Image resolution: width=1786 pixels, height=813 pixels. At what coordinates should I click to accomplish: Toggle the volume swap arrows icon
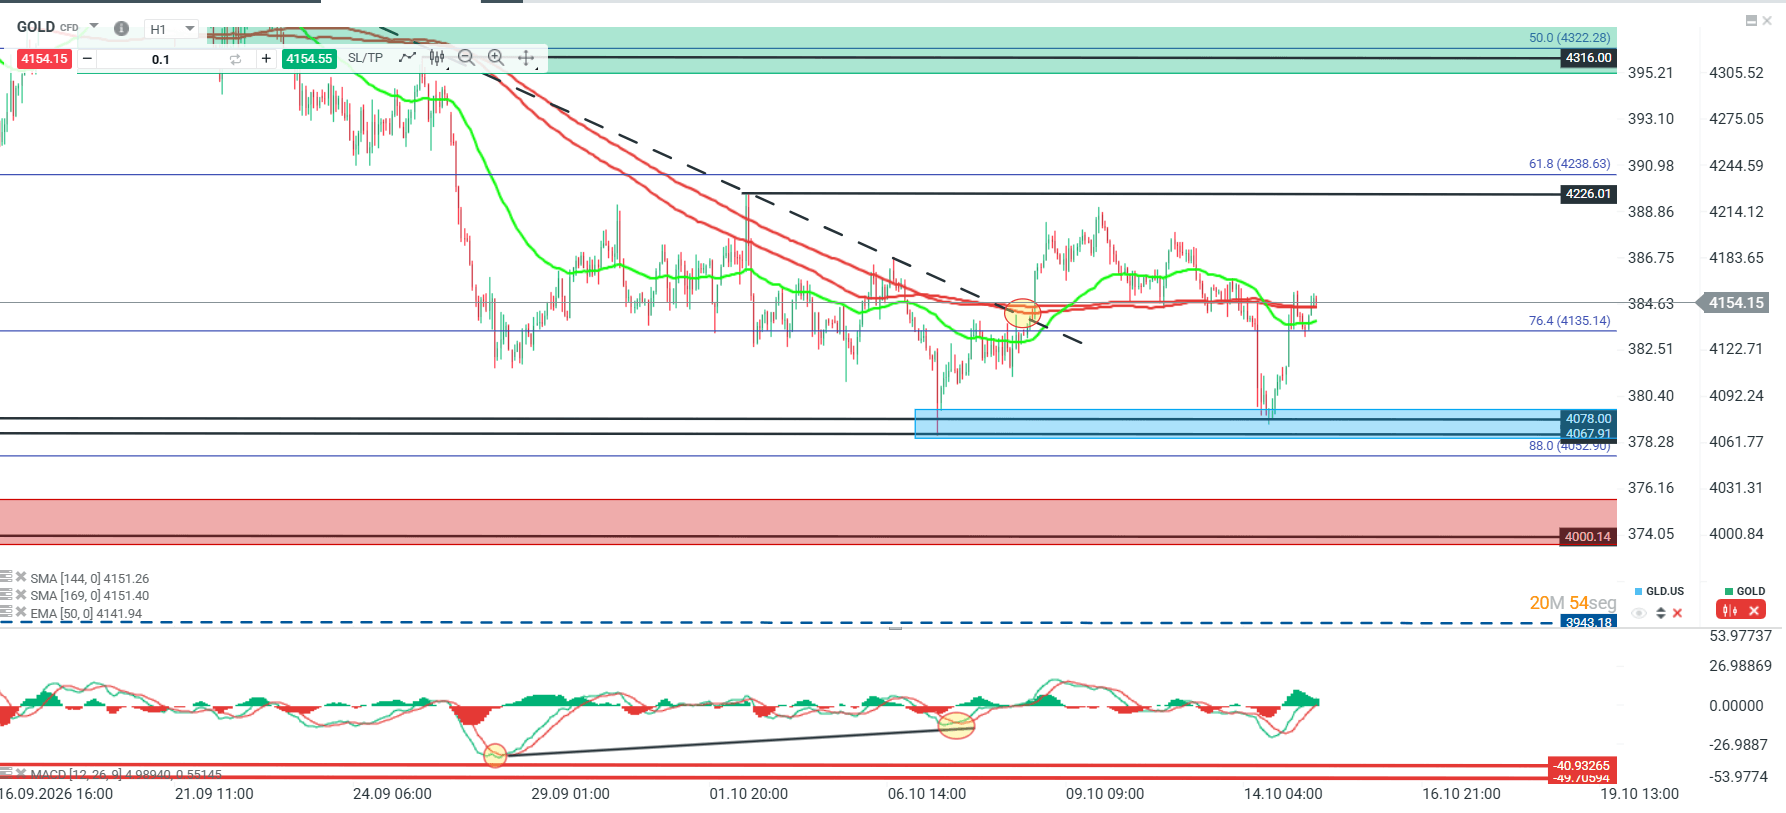pos(236,60)
